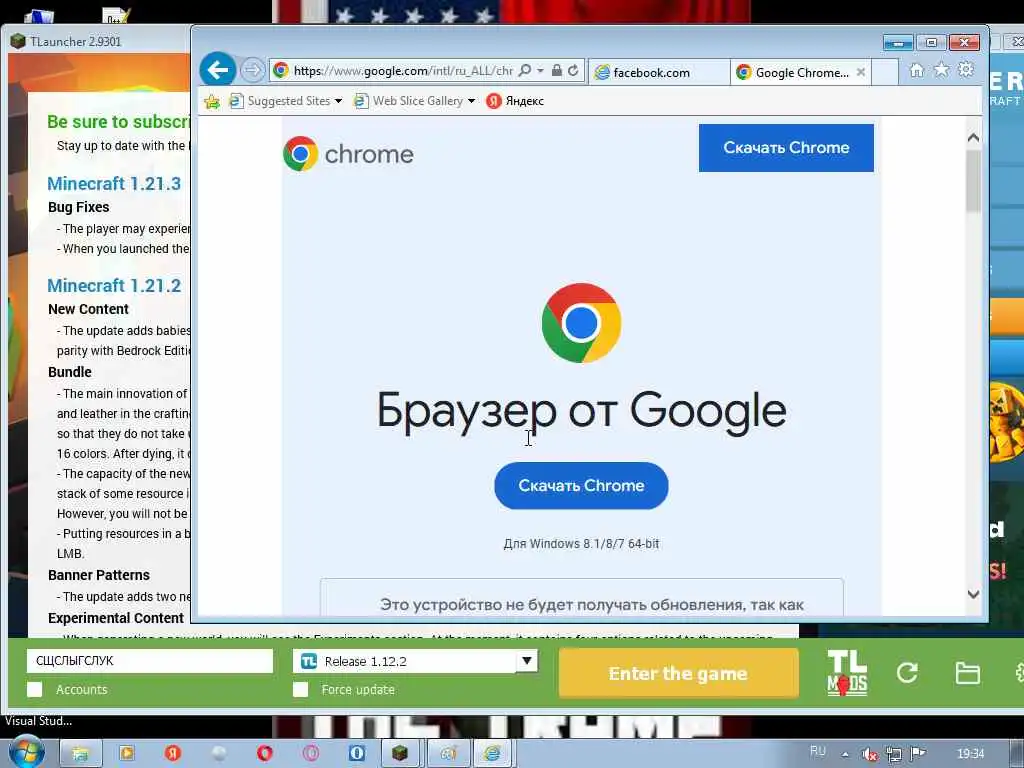The image size is (1024, 768).
Task: Click the browser forward arrow
Action: click(x=252, y=70)
